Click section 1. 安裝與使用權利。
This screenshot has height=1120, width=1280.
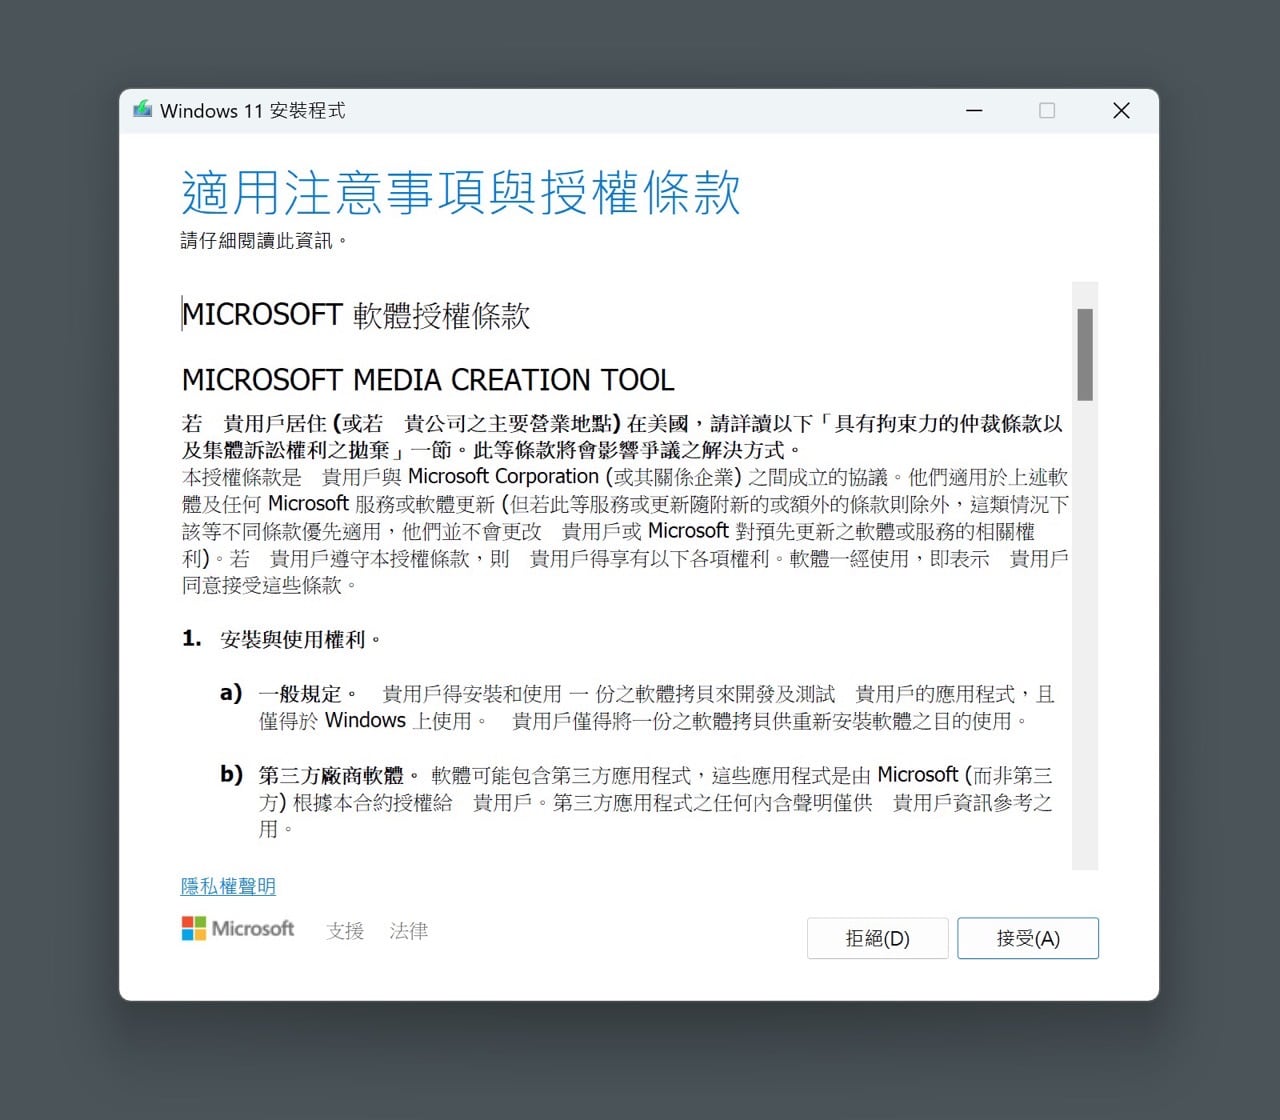pos(281,639)
